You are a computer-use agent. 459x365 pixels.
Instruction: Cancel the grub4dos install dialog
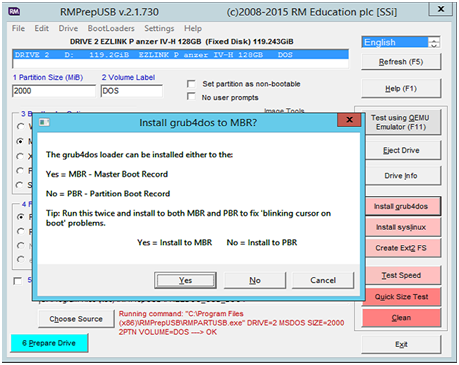click(323, 280)
